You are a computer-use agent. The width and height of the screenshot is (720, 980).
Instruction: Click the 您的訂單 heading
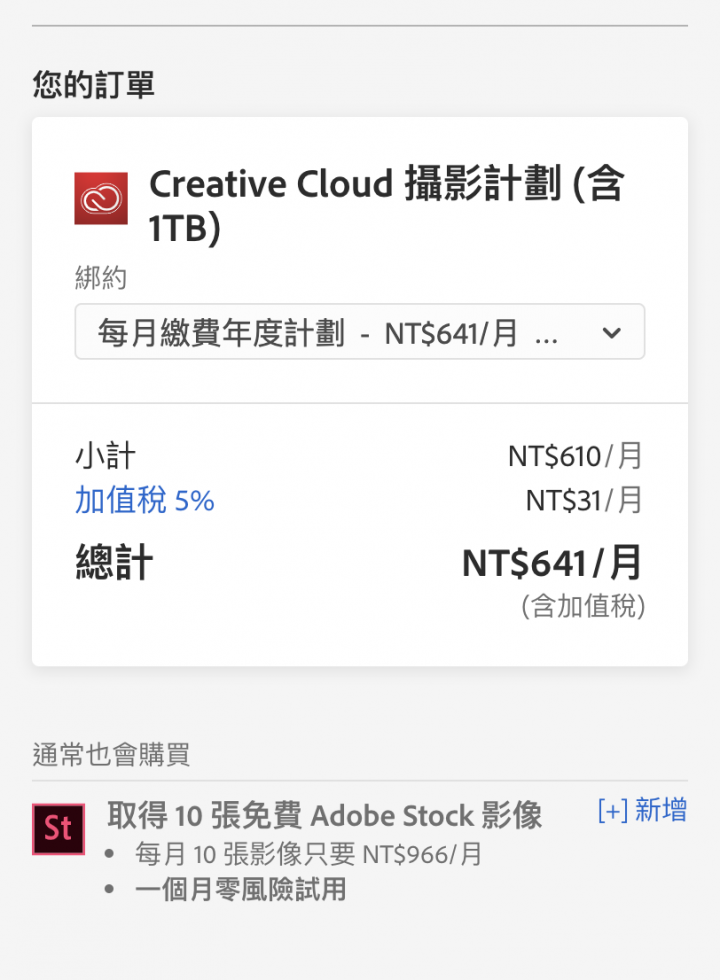tap(94, 85)
